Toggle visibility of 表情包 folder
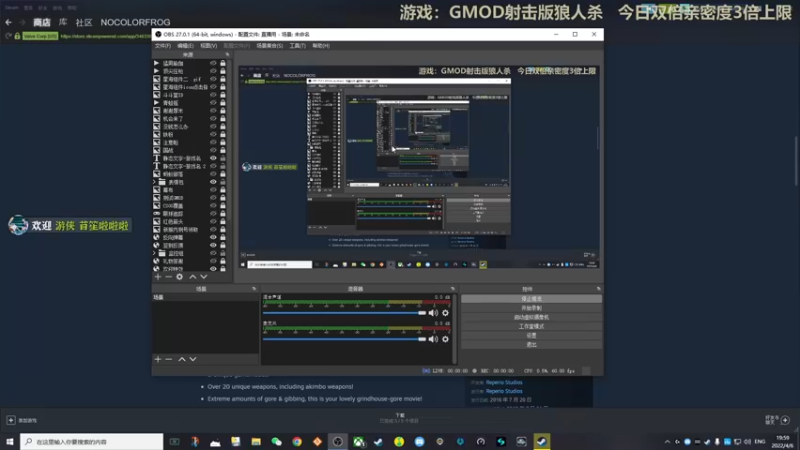800x450 pixels. [213, 182]
